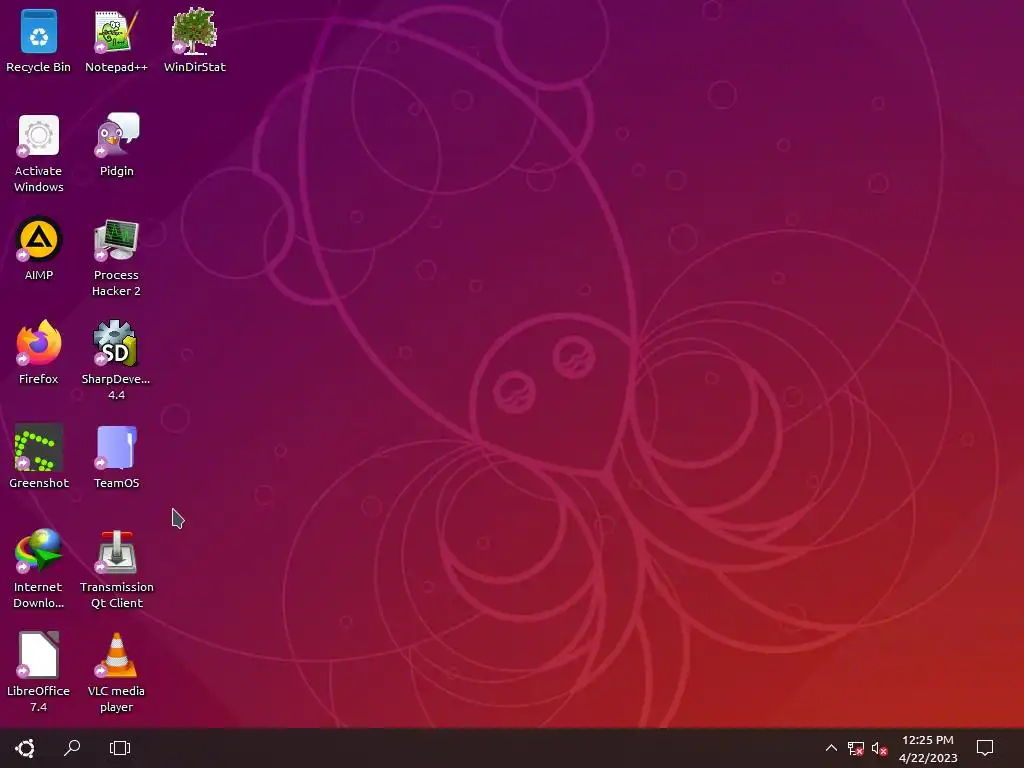This screenshot has width=1024, height=768.
Task: Select the Firefox browser icon
Action: tap(39, 343)
